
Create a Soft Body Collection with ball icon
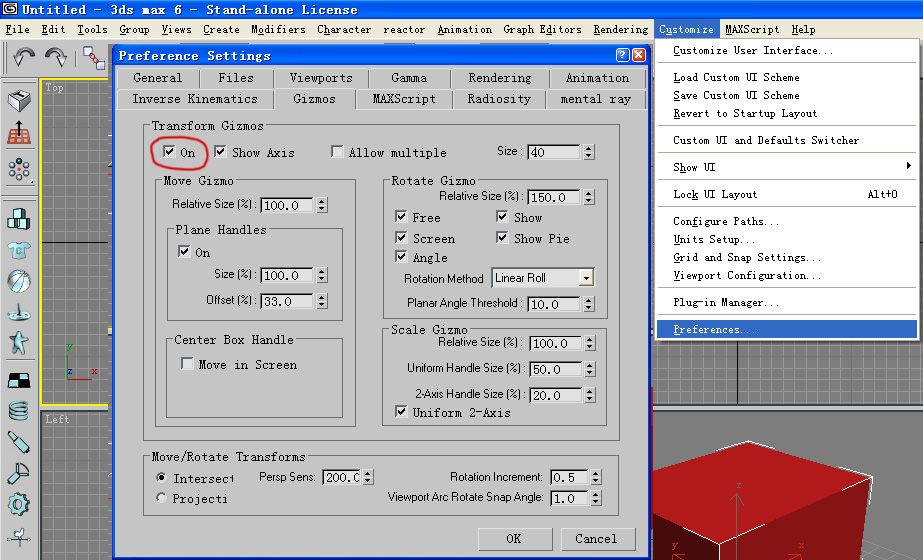[19, 281]
